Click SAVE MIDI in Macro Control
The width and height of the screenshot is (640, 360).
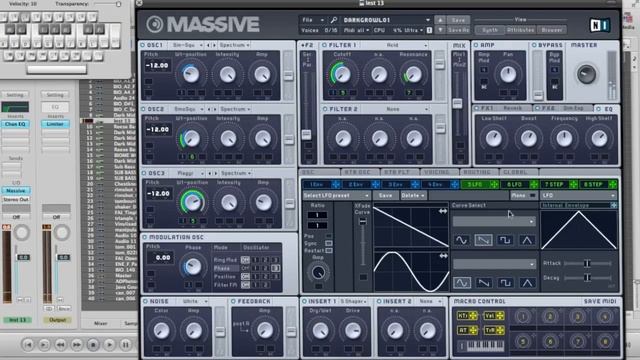coord(600,301)
